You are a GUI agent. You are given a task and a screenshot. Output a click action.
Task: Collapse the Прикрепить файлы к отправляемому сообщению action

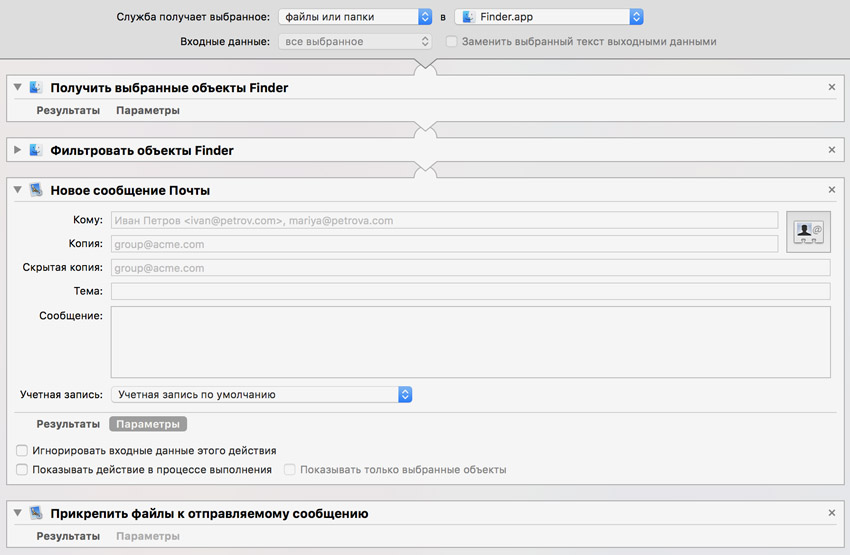tap(17, 513)
